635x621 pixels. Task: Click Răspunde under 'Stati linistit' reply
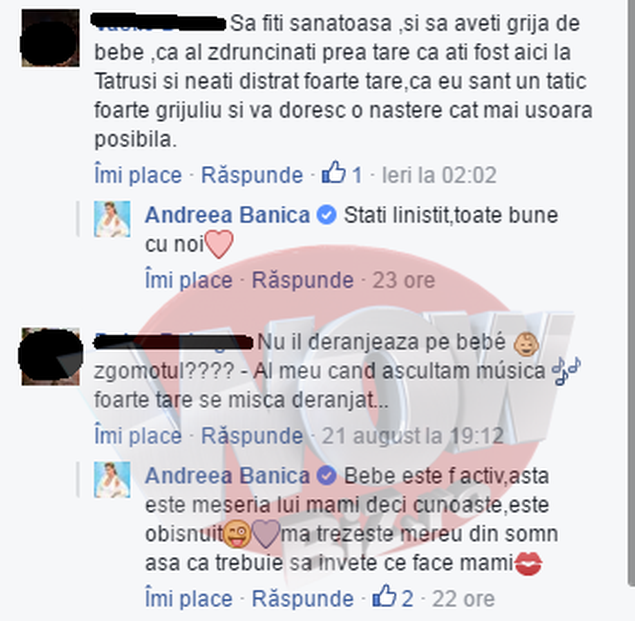pyautogui.click(x=303, y=280)
